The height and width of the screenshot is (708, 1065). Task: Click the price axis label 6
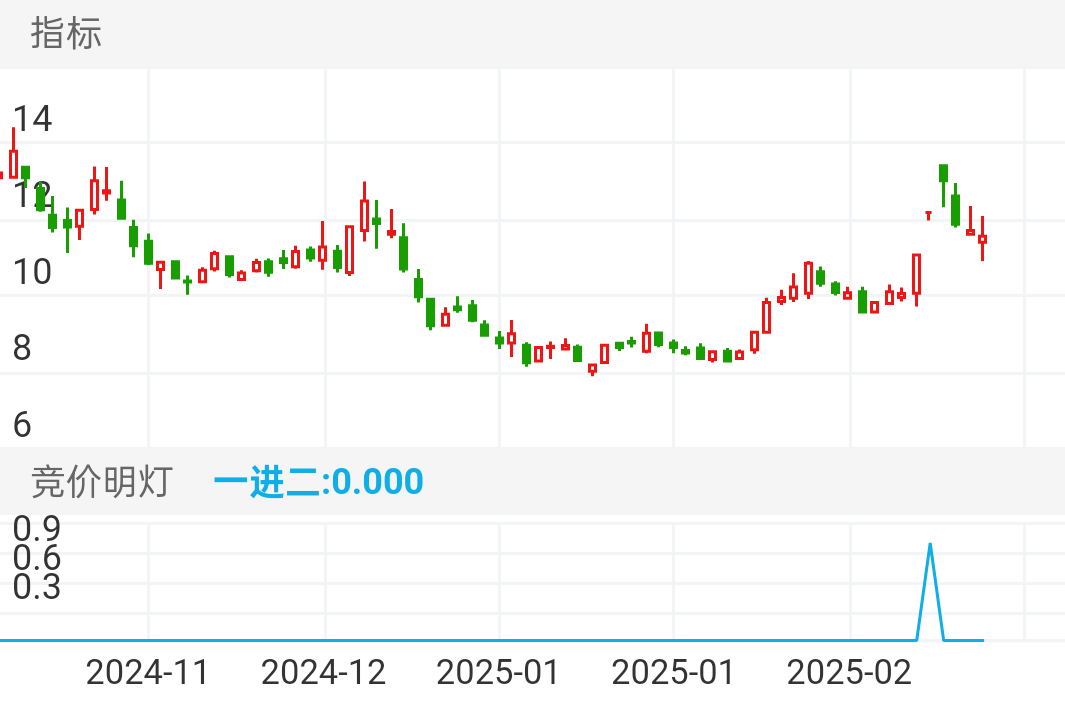tap(22, 425)
